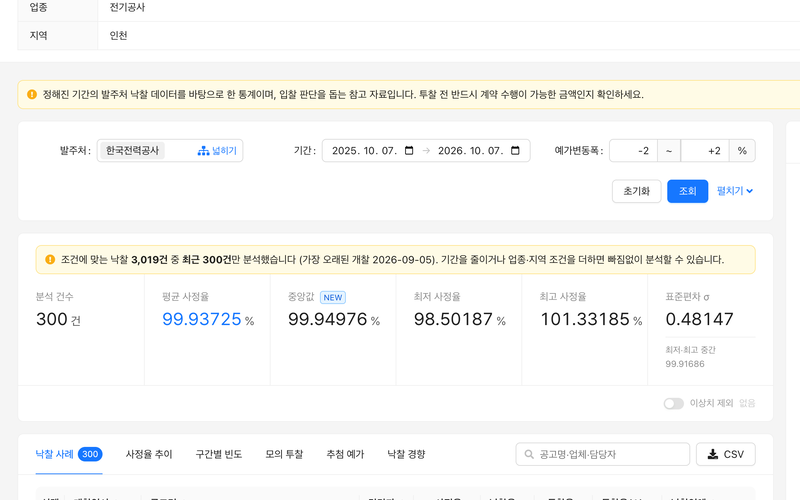Click the 한국전력공사 issuer tag

132,151
